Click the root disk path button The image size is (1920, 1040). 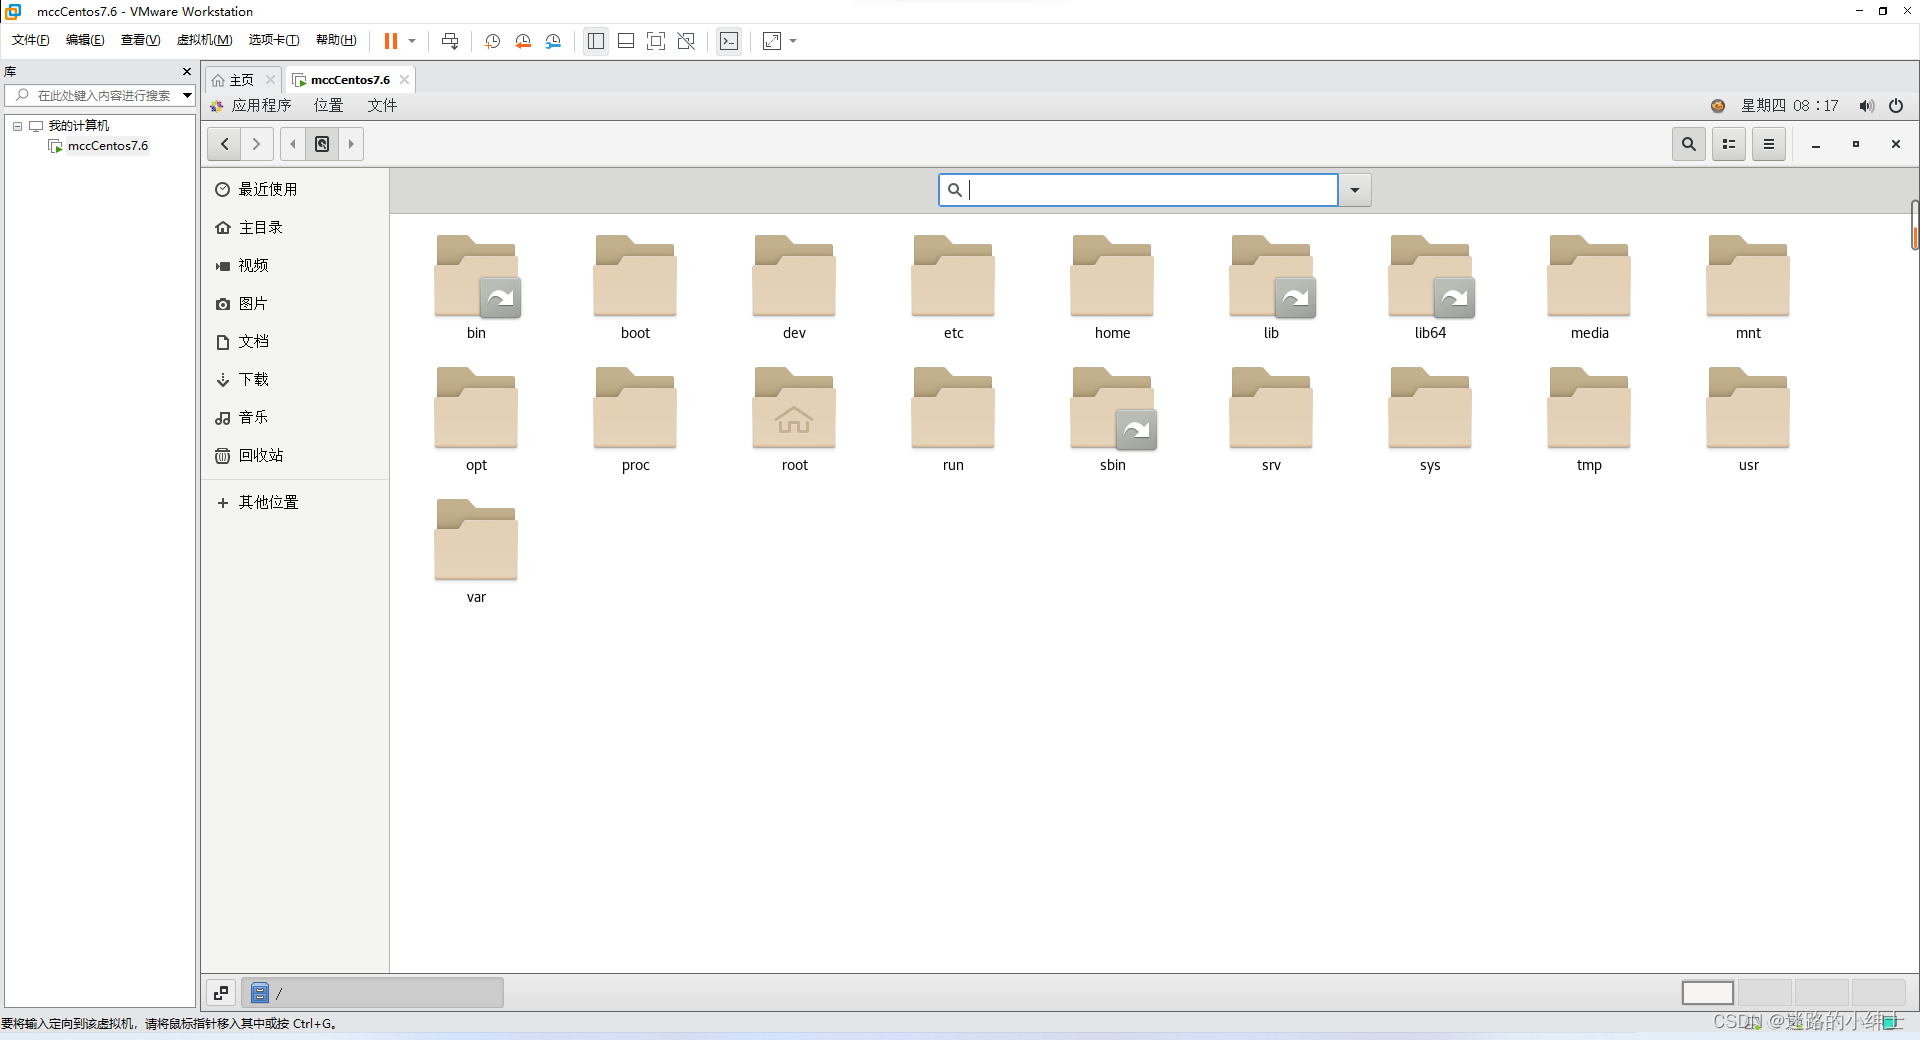322,144
